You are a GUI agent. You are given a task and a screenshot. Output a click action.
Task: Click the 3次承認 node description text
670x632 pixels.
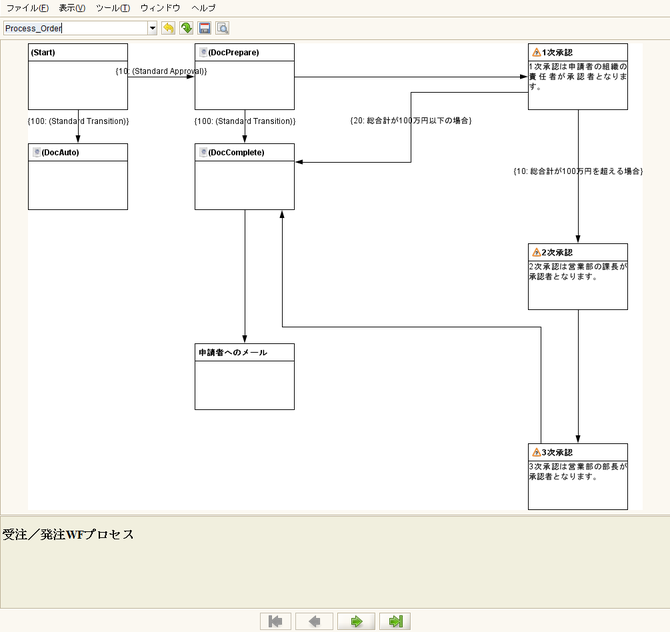[578, 471]
